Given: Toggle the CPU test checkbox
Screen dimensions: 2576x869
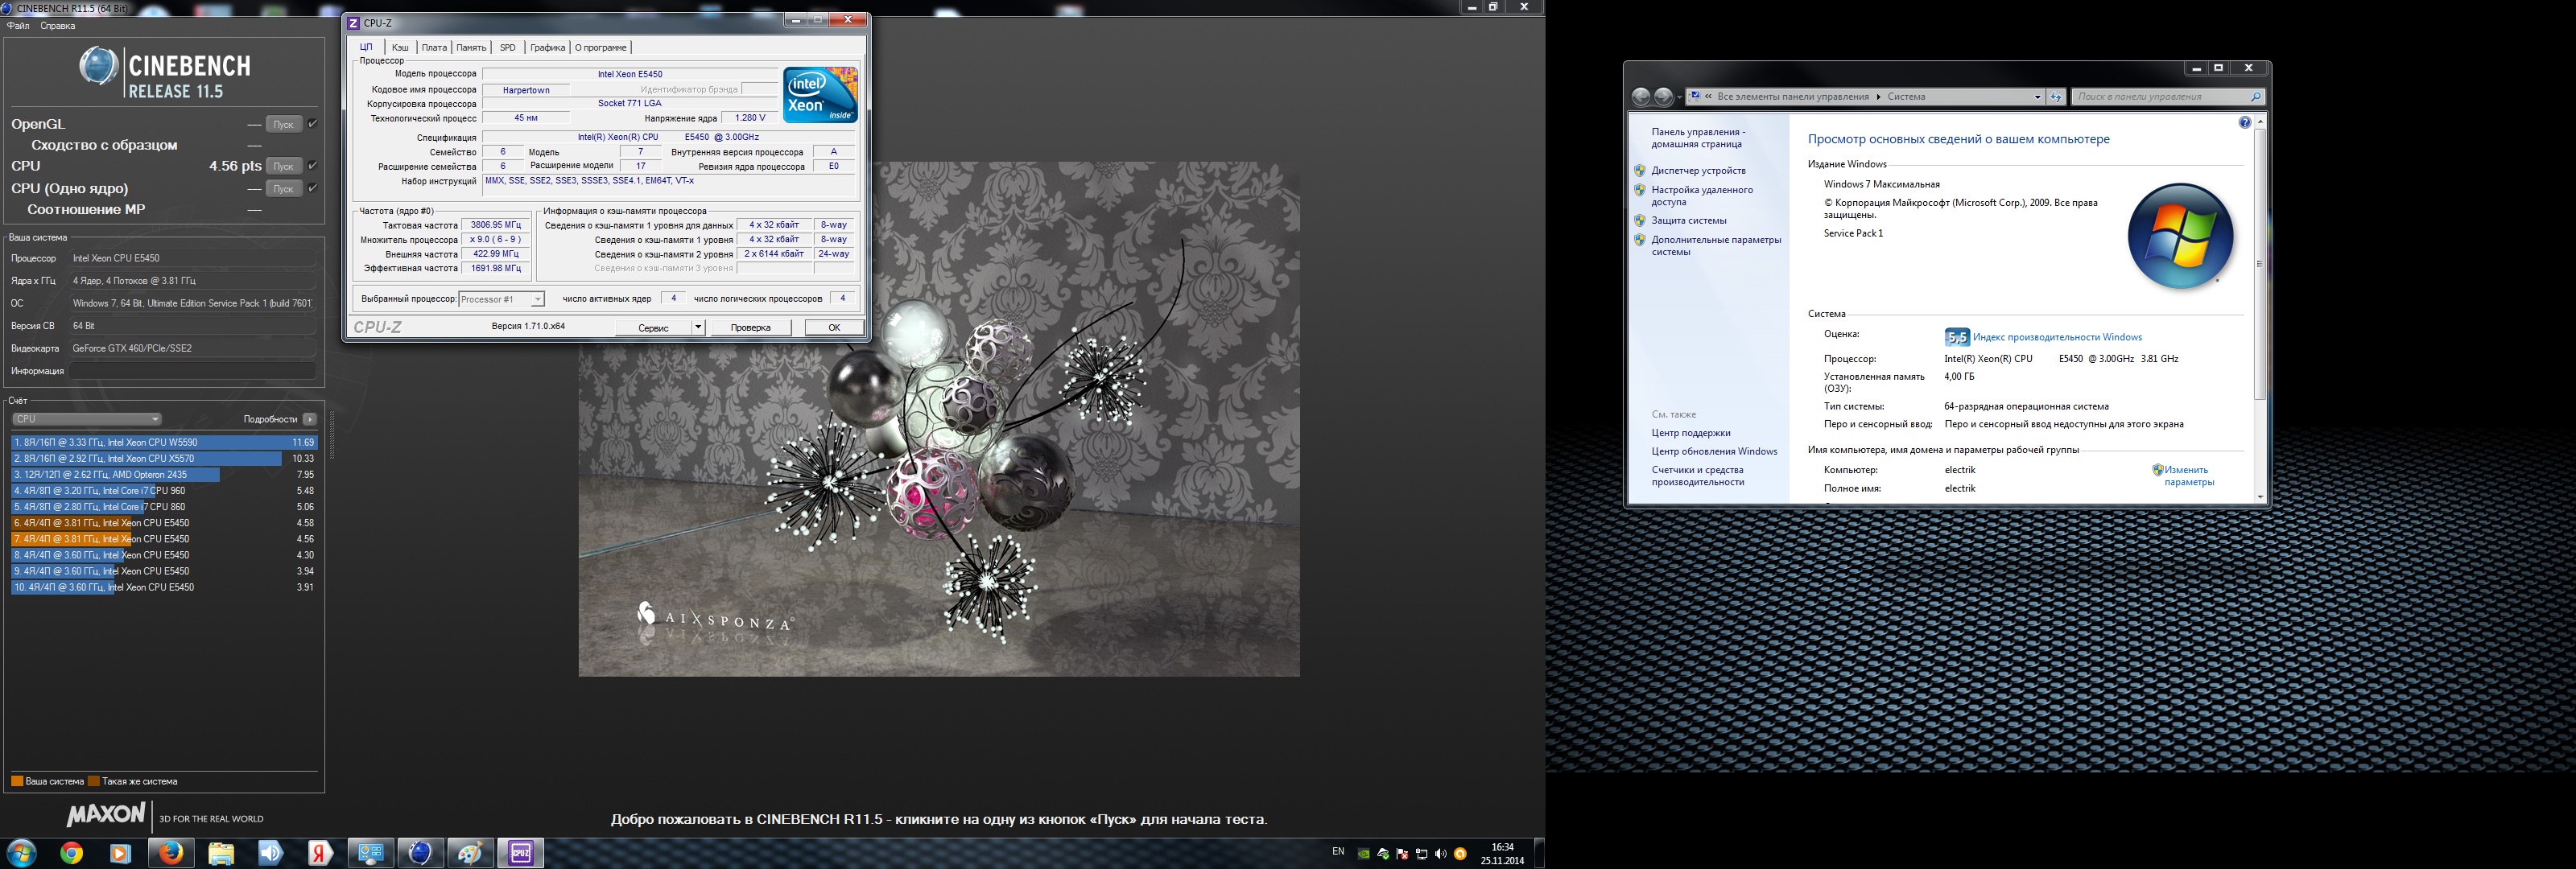Looking at the screenshot, I should [313, 166].
